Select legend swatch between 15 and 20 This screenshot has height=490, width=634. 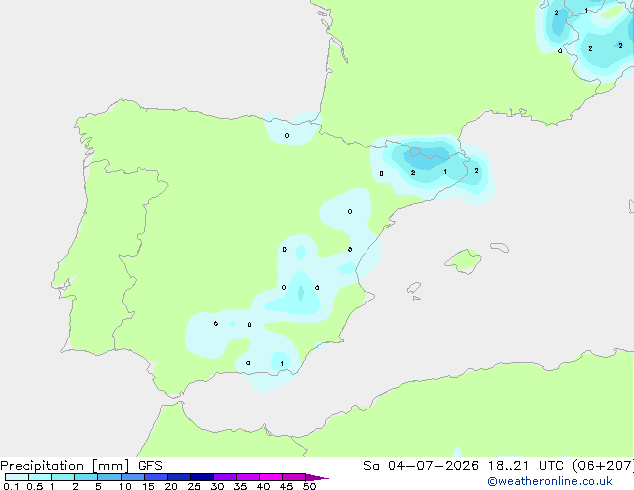[x=156, y=477]
